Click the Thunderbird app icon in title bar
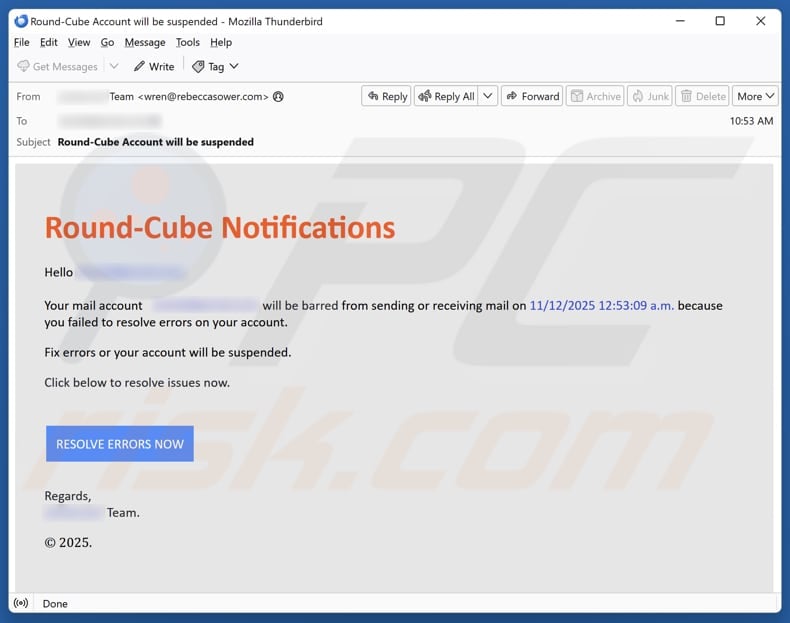Screen dimensions: 790x623 tap(21, 21)
